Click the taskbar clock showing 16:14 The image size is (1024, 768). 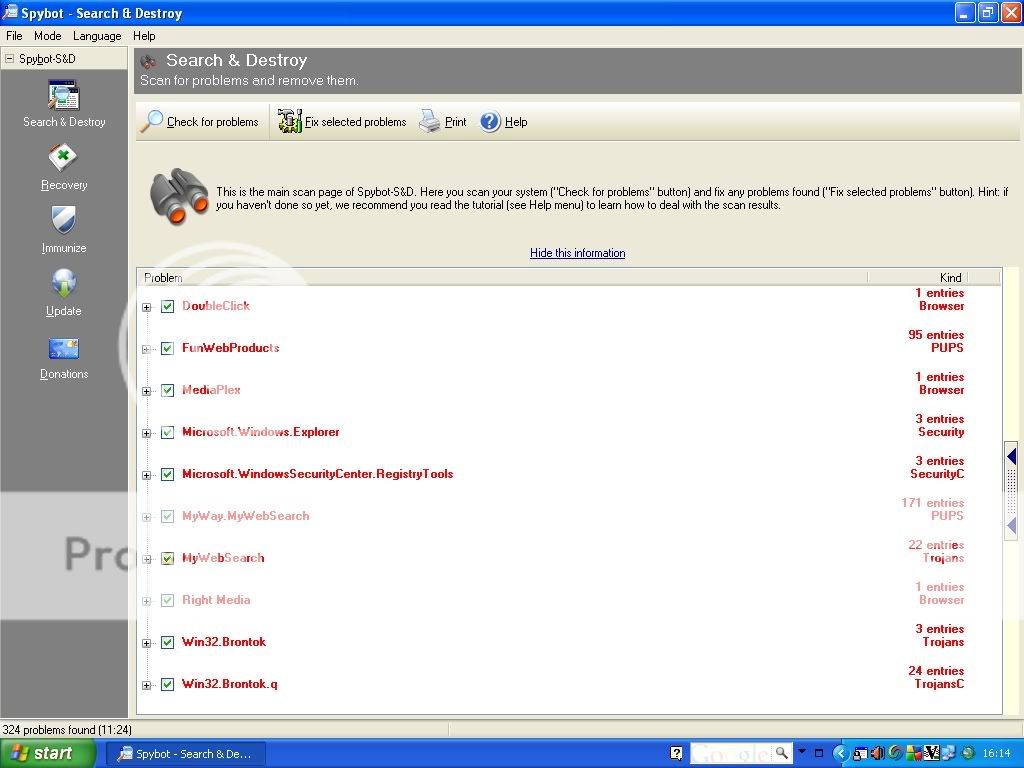(996, 754)
